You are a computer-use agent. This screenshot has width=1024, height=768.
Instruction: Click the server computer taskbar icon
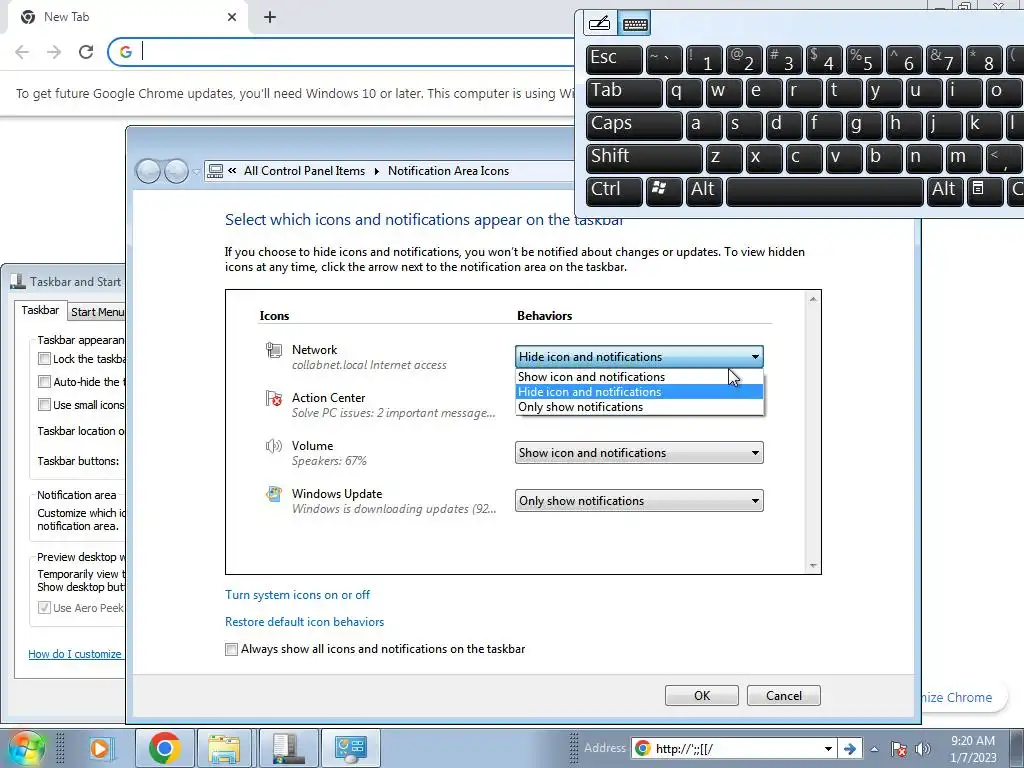[287, 748]
